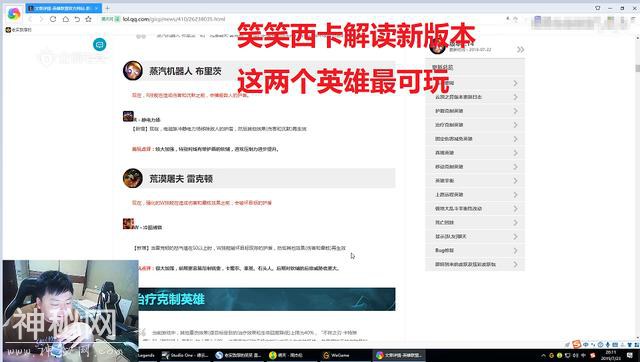Open the sidebar entry above Bug修复
Image resolution: width=640 pixels, height=362 pixels.
475,236
